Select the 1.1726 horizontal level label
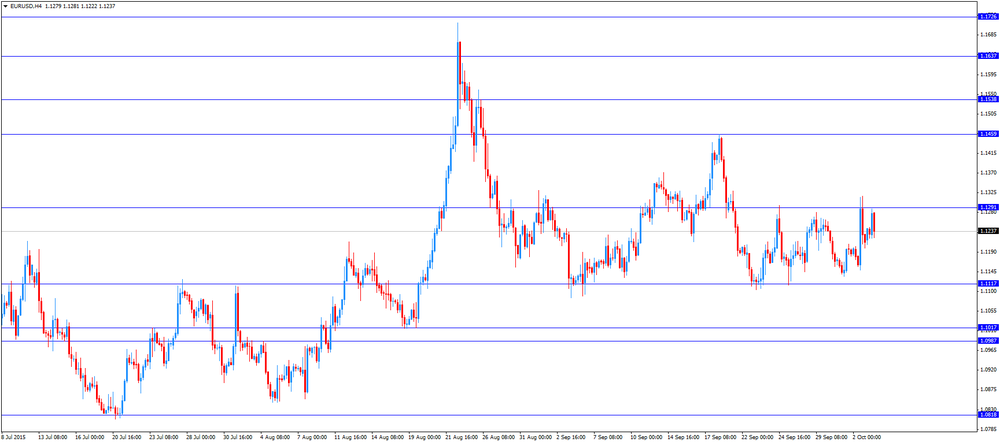Screen dimensions: 1000x442 tap(987, 17)
